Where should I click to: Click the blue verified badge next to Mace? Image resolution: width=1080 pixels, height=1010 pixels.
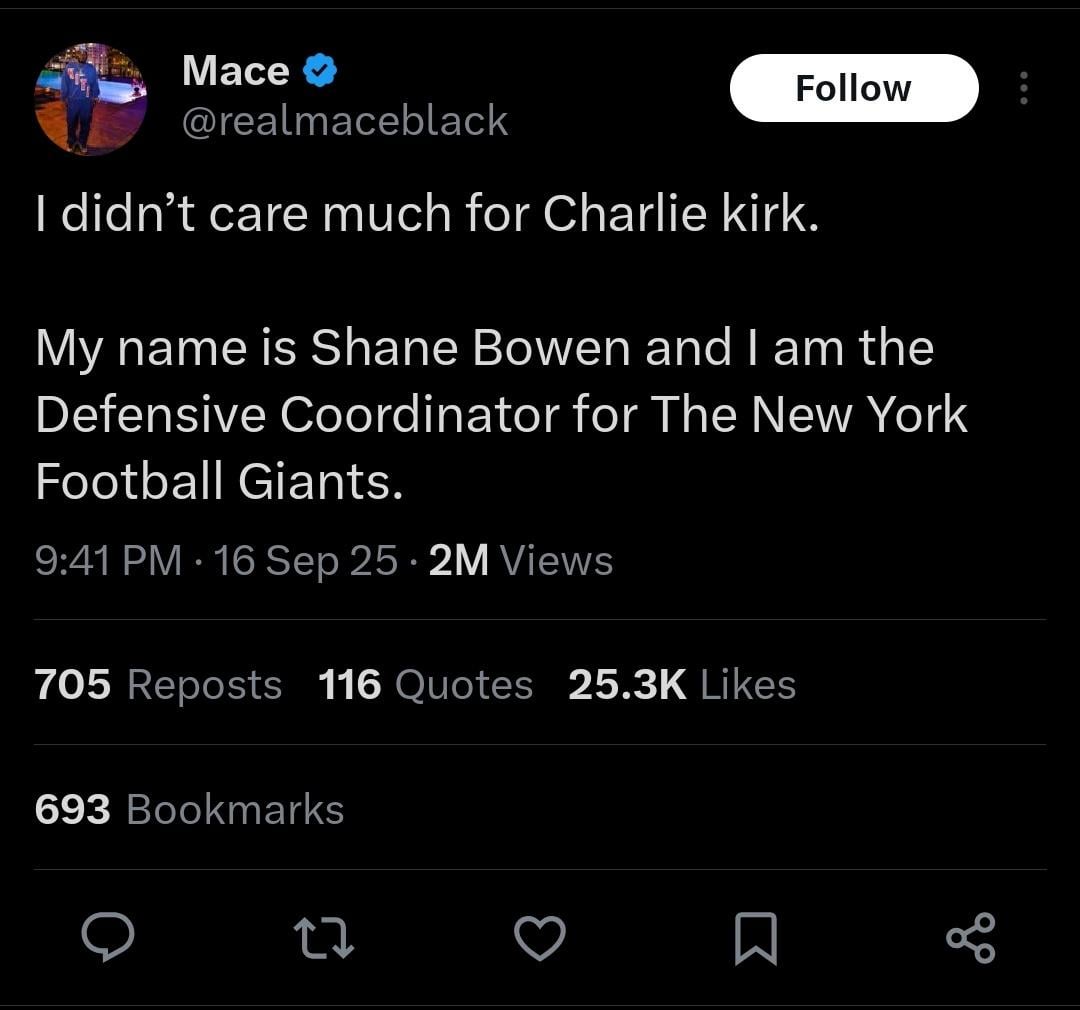pos(318,69)
